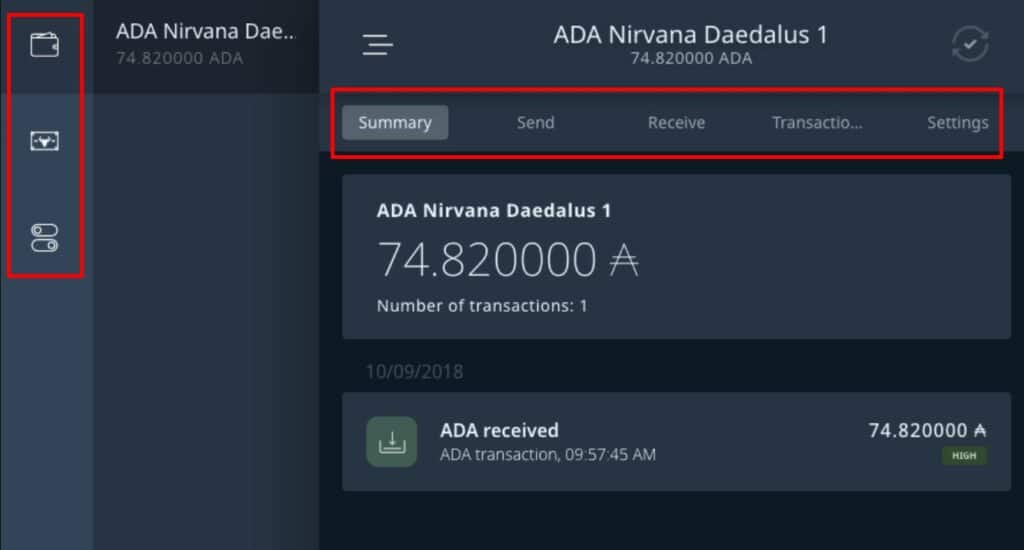Open app settings via sidebar toggles icon
Viewport: 1024px width, 550px height.
(45, 238)
